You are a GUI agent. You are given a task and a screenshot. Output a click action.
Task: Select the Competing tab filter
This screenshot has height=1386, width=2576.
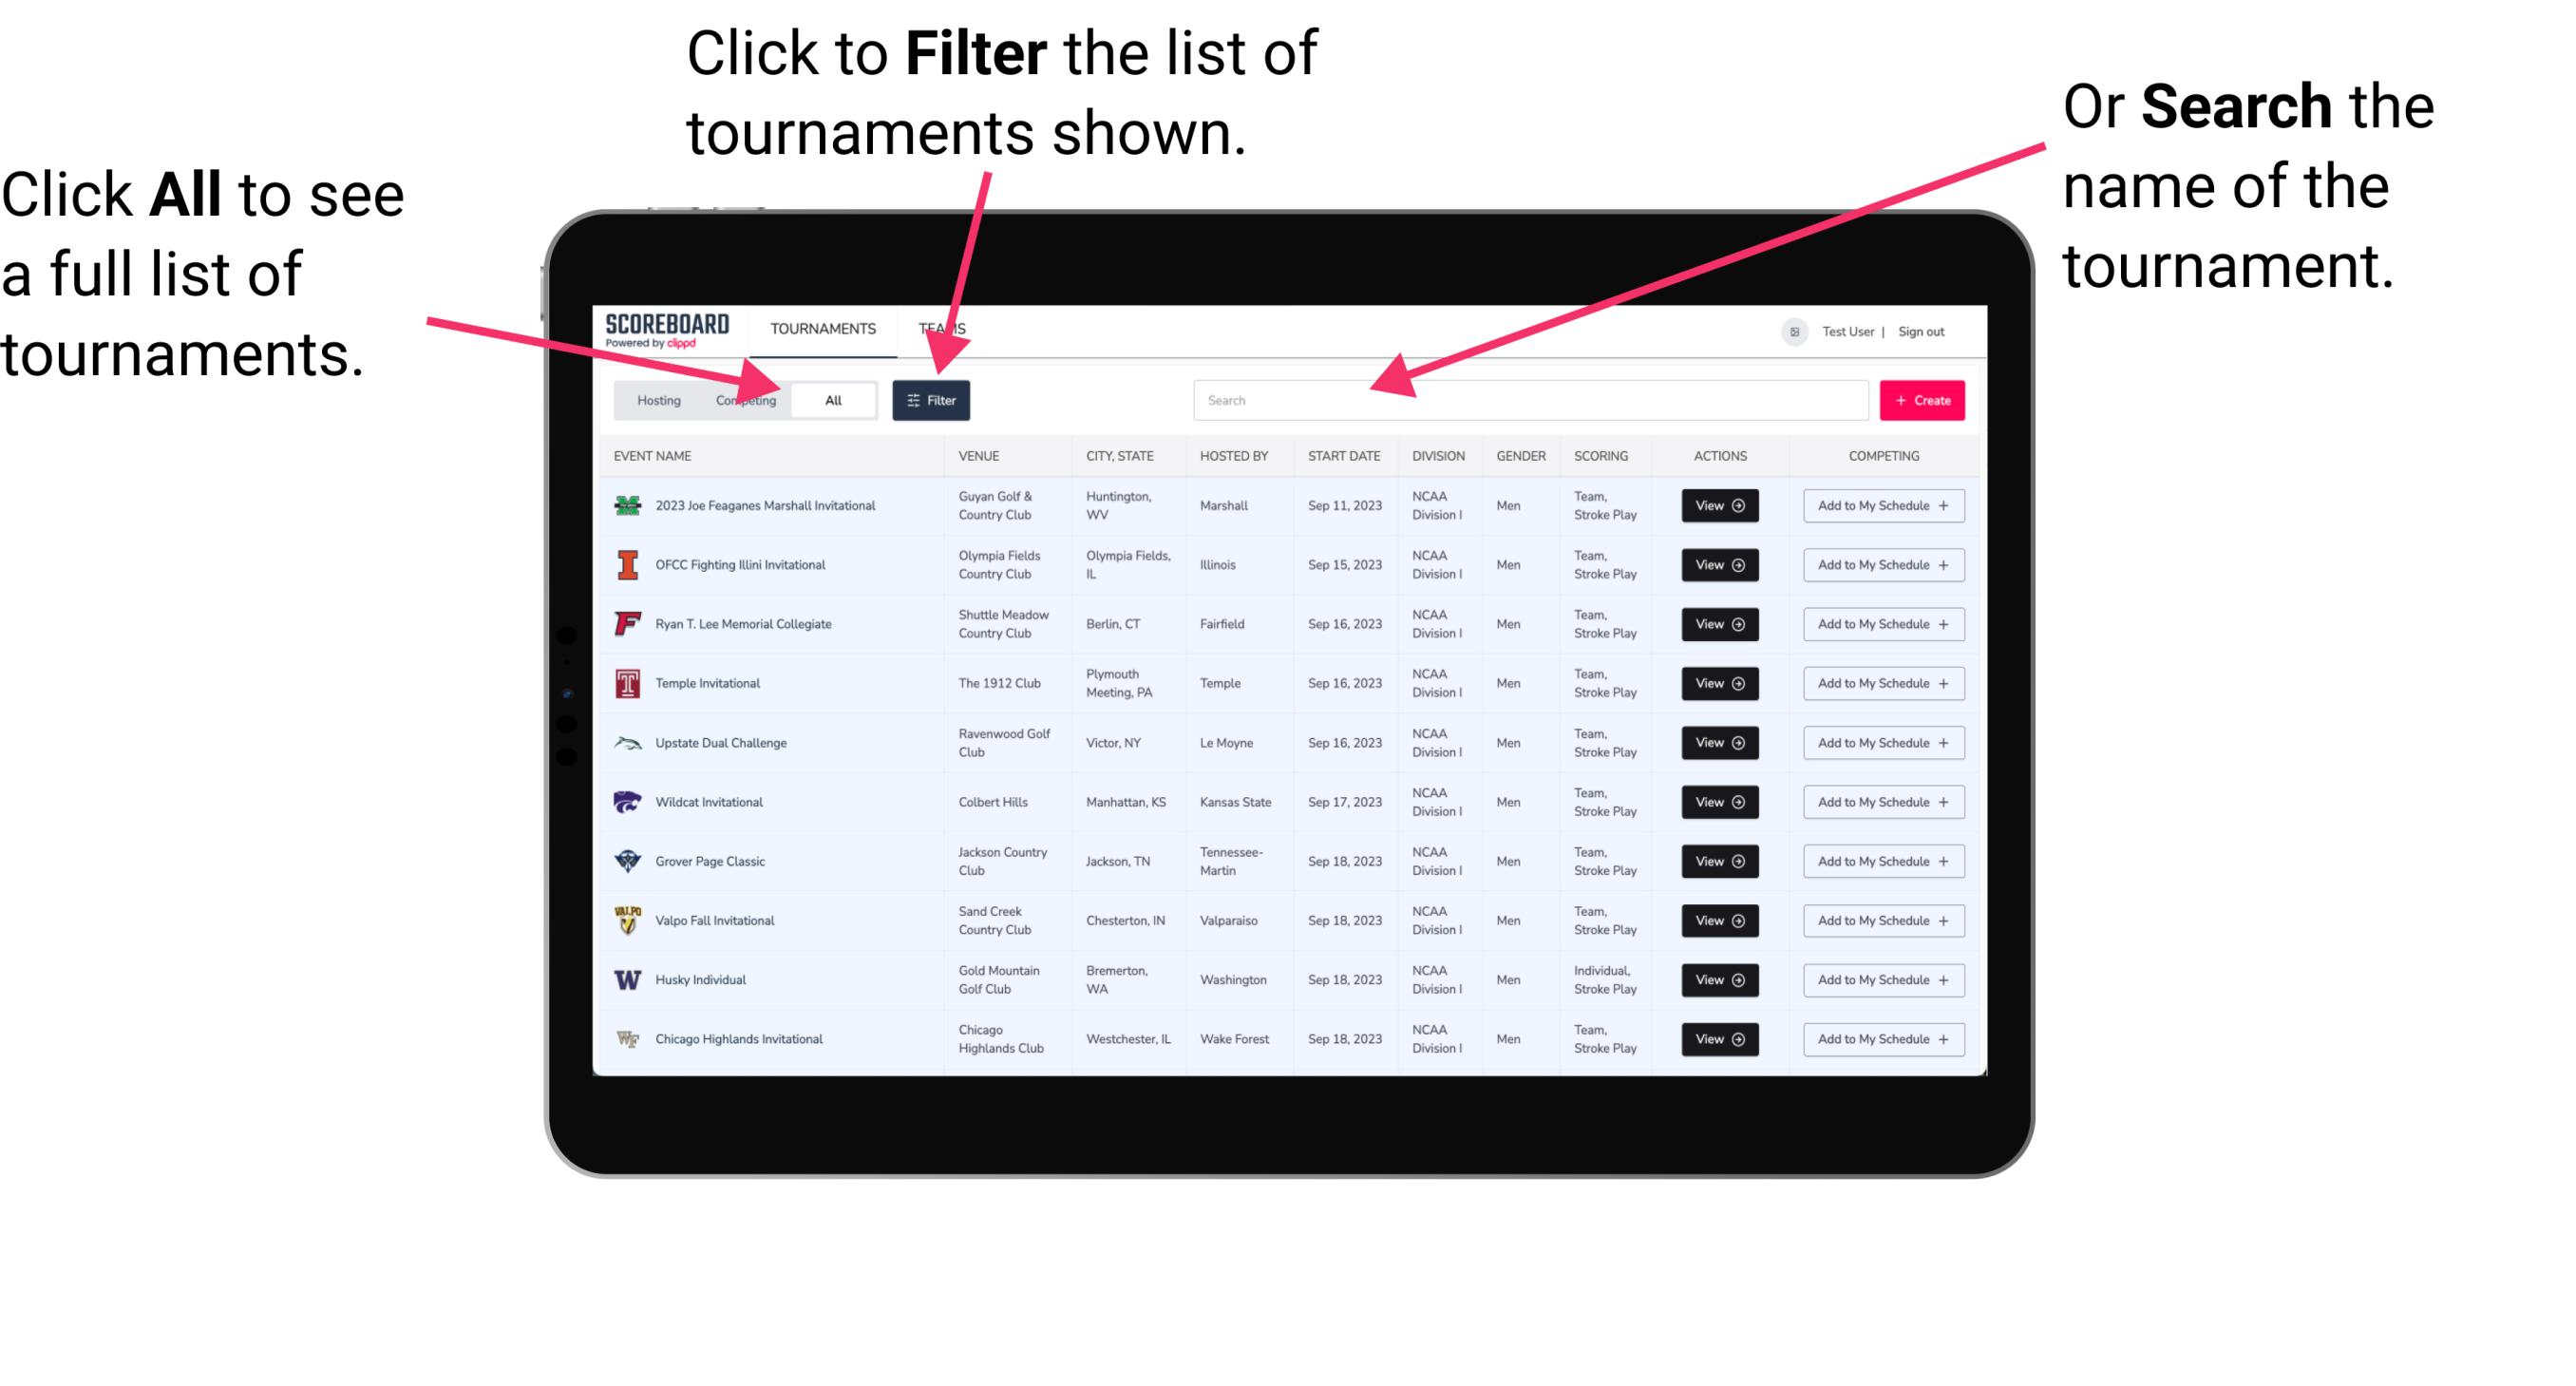click(x=744, y=401)
